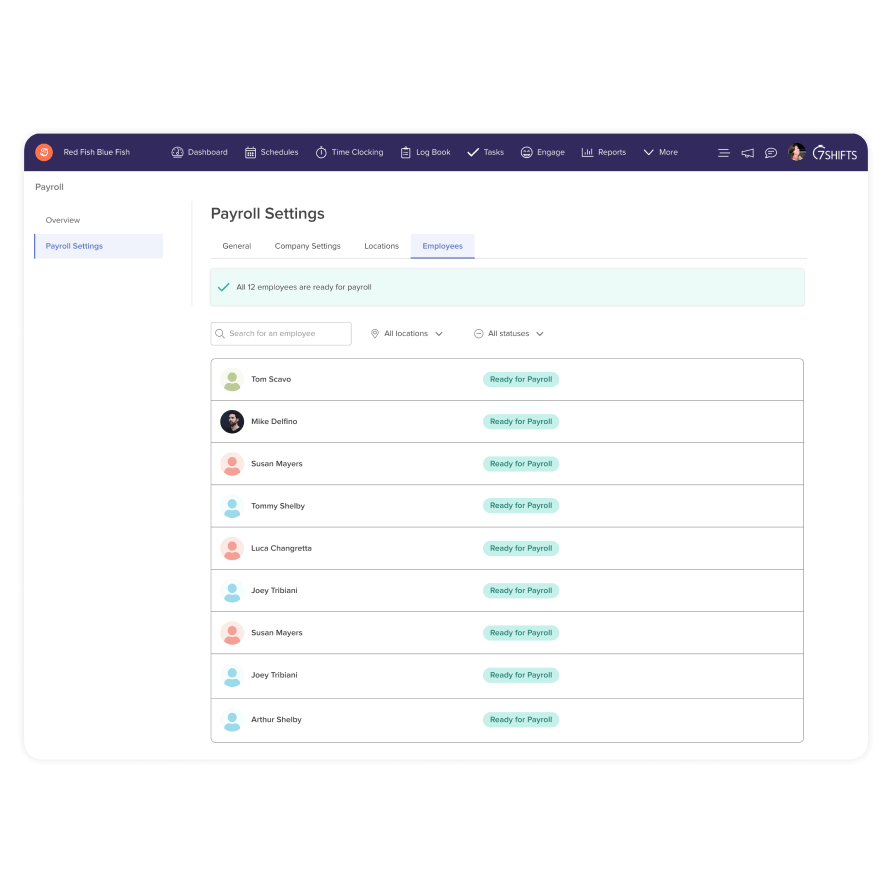Select the Time Clocking clock icon
The width and height of the screenshot is (892, 892).
[x=319, y=152]
